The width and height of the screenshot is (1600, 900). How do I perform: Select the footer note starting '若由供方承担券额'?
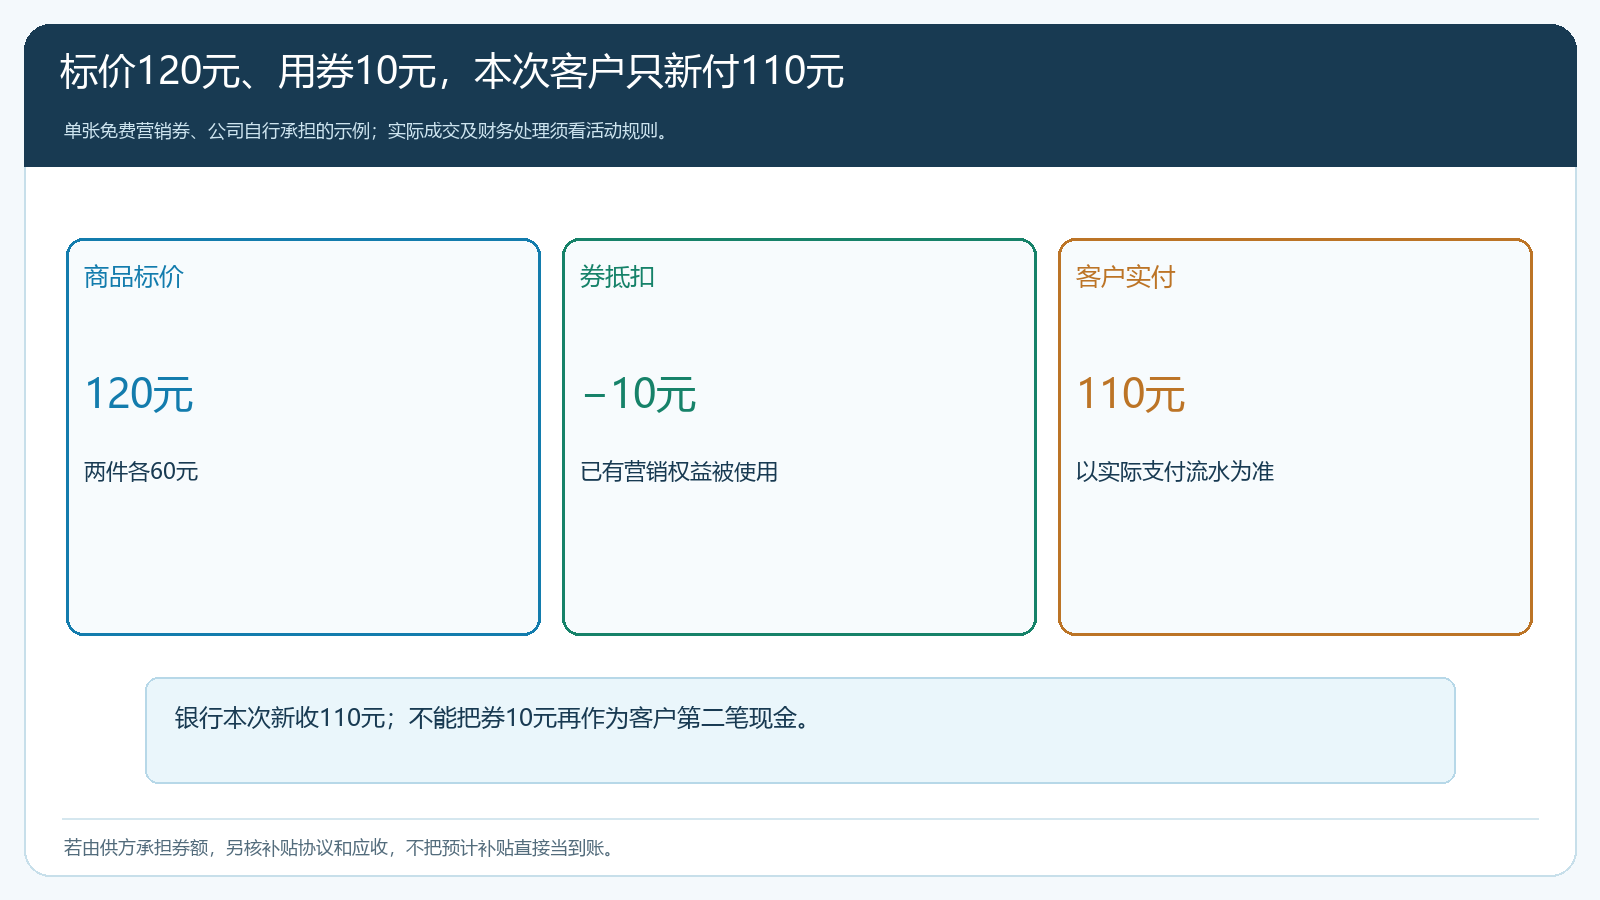[x=340, y=848]
